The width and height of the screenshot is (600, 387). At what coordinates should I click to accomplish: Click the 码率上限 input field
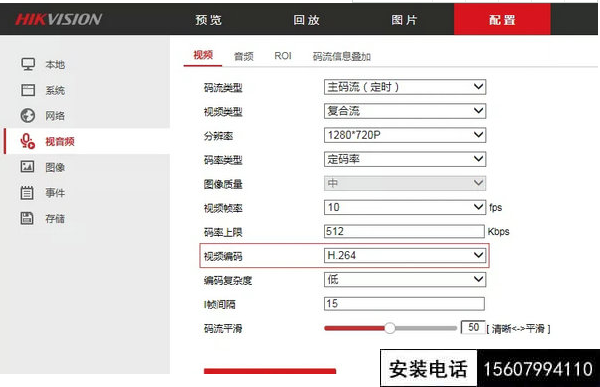click(x=404, y=231)
